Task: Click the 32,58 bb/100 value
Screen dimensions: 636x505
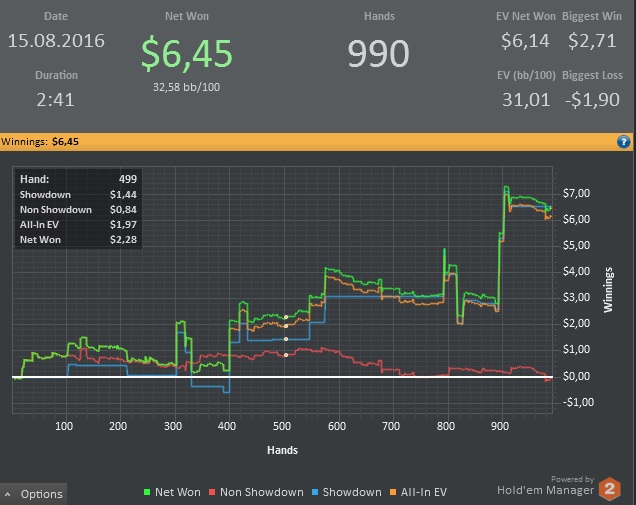Action: pyautogui.click(x=187, y=87)
